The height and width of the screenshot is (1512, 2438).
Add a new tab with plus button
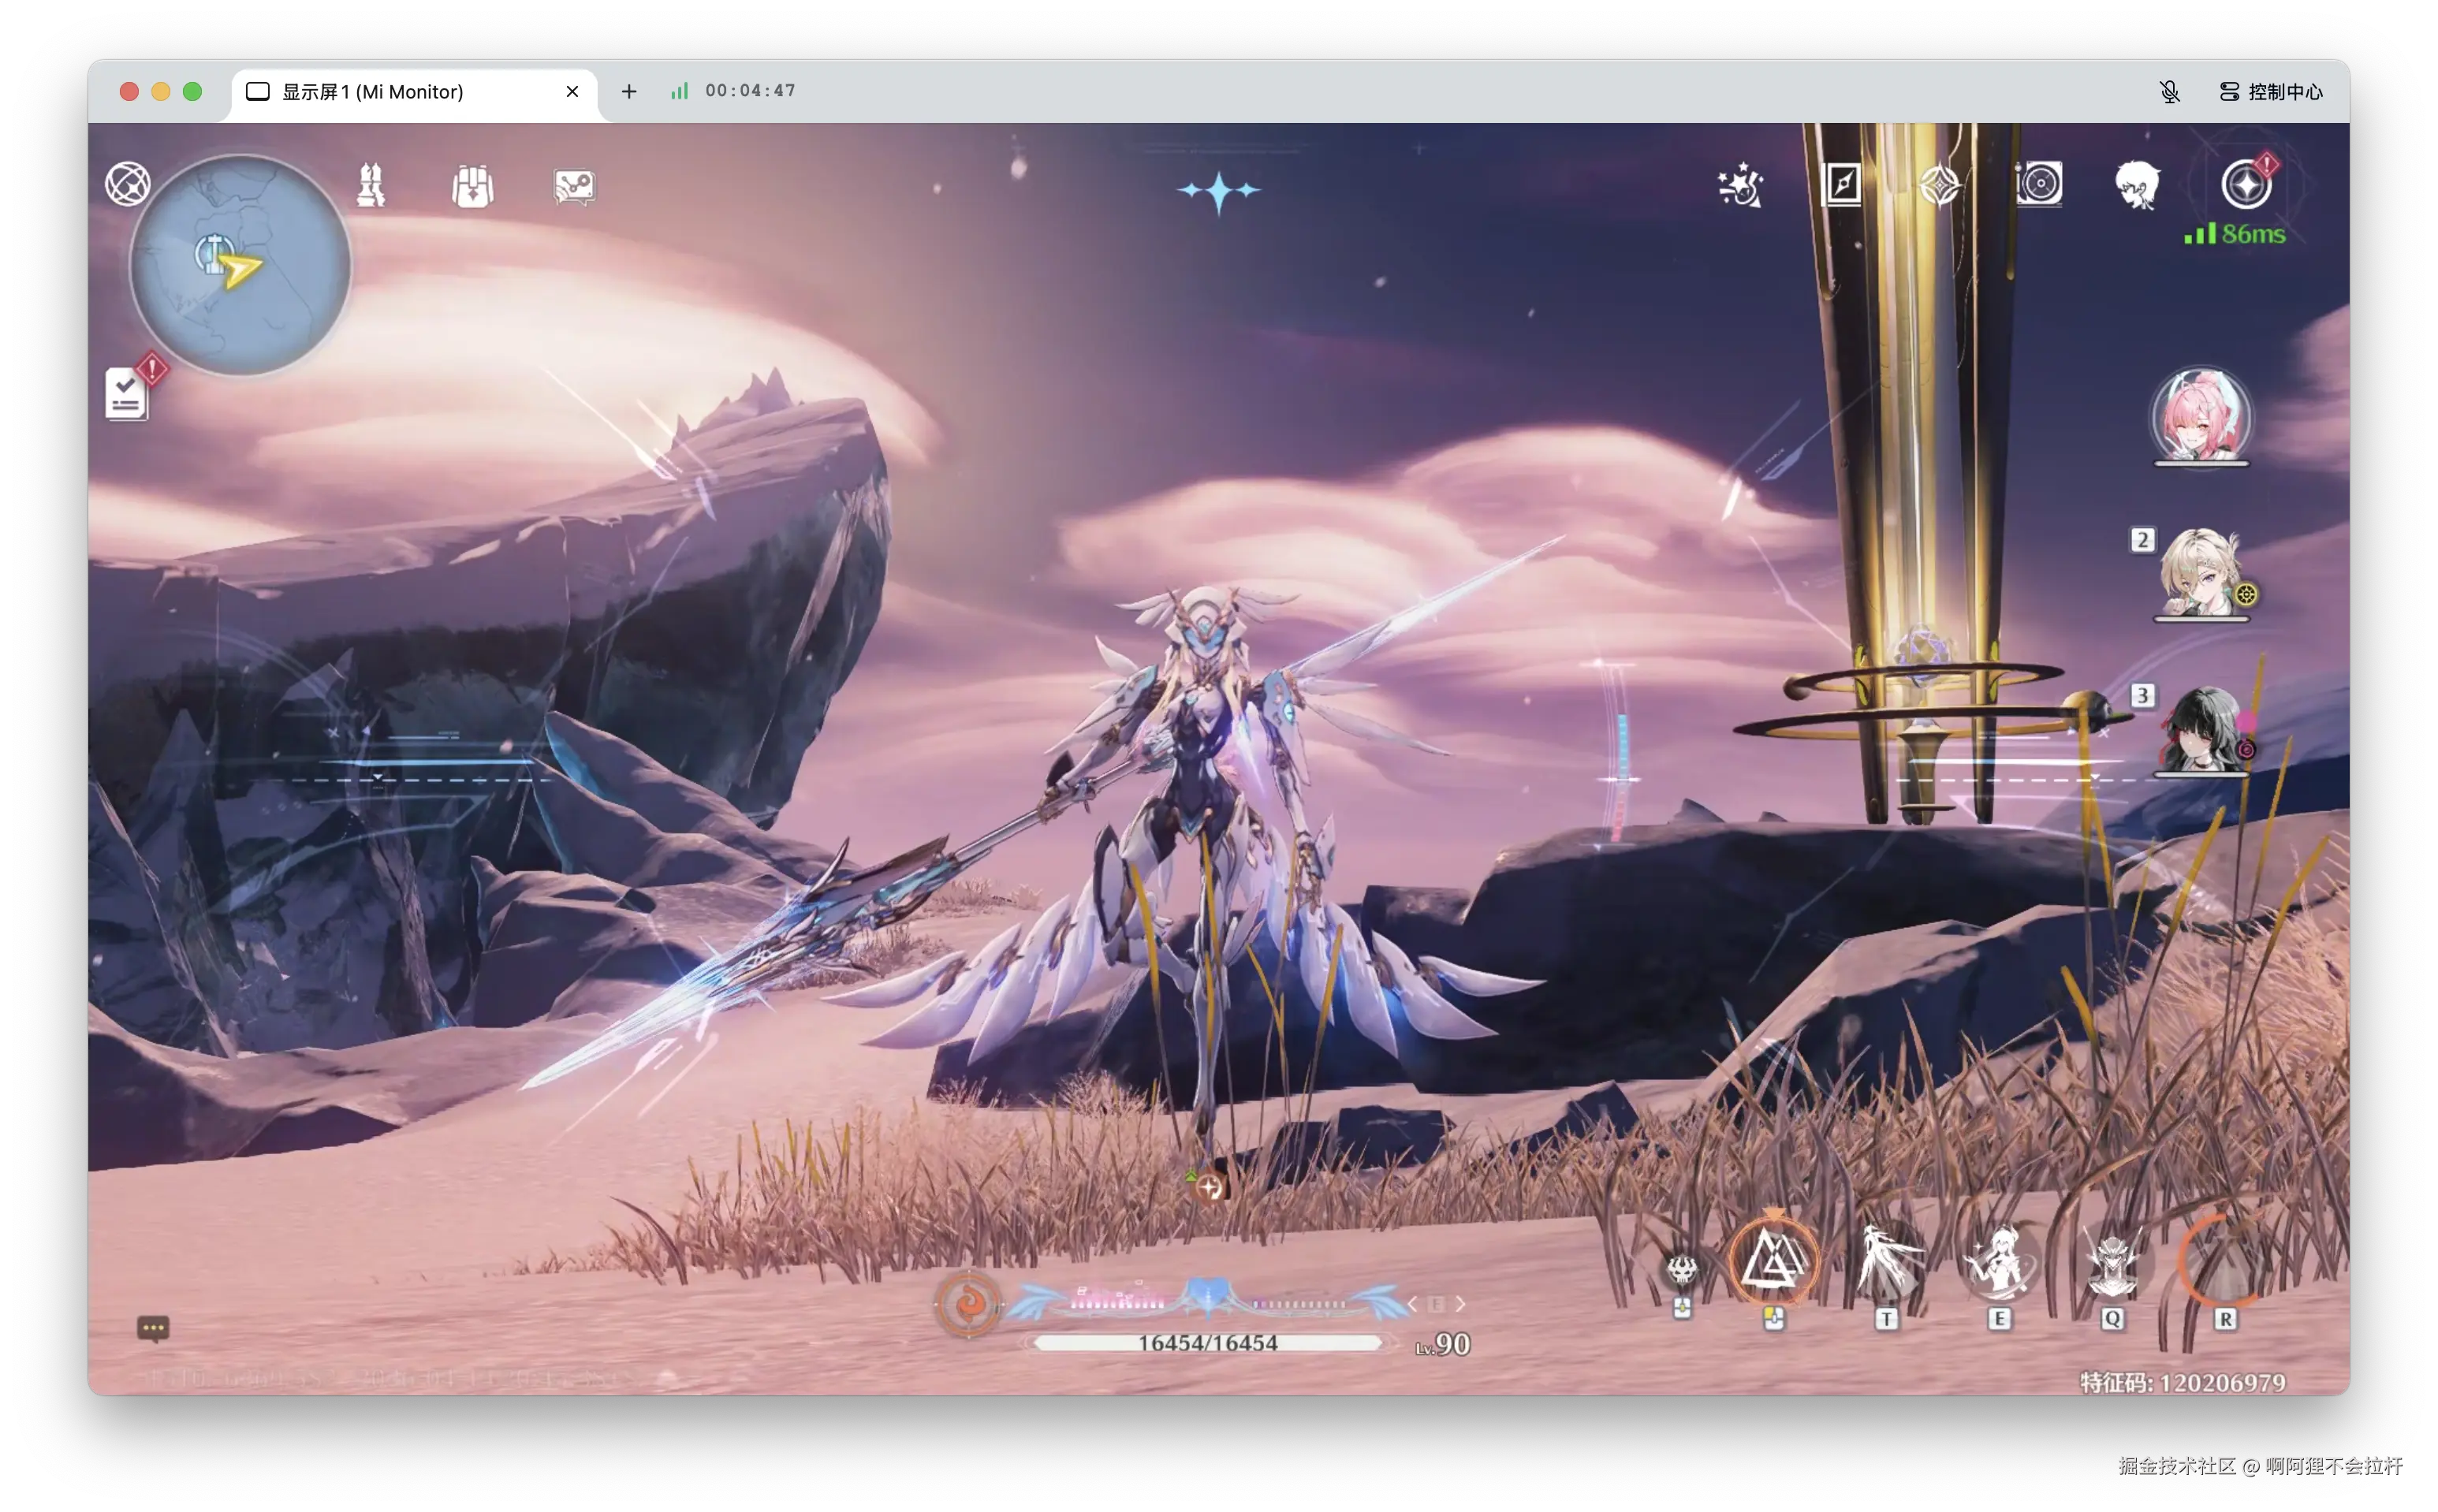pos(629,92)
